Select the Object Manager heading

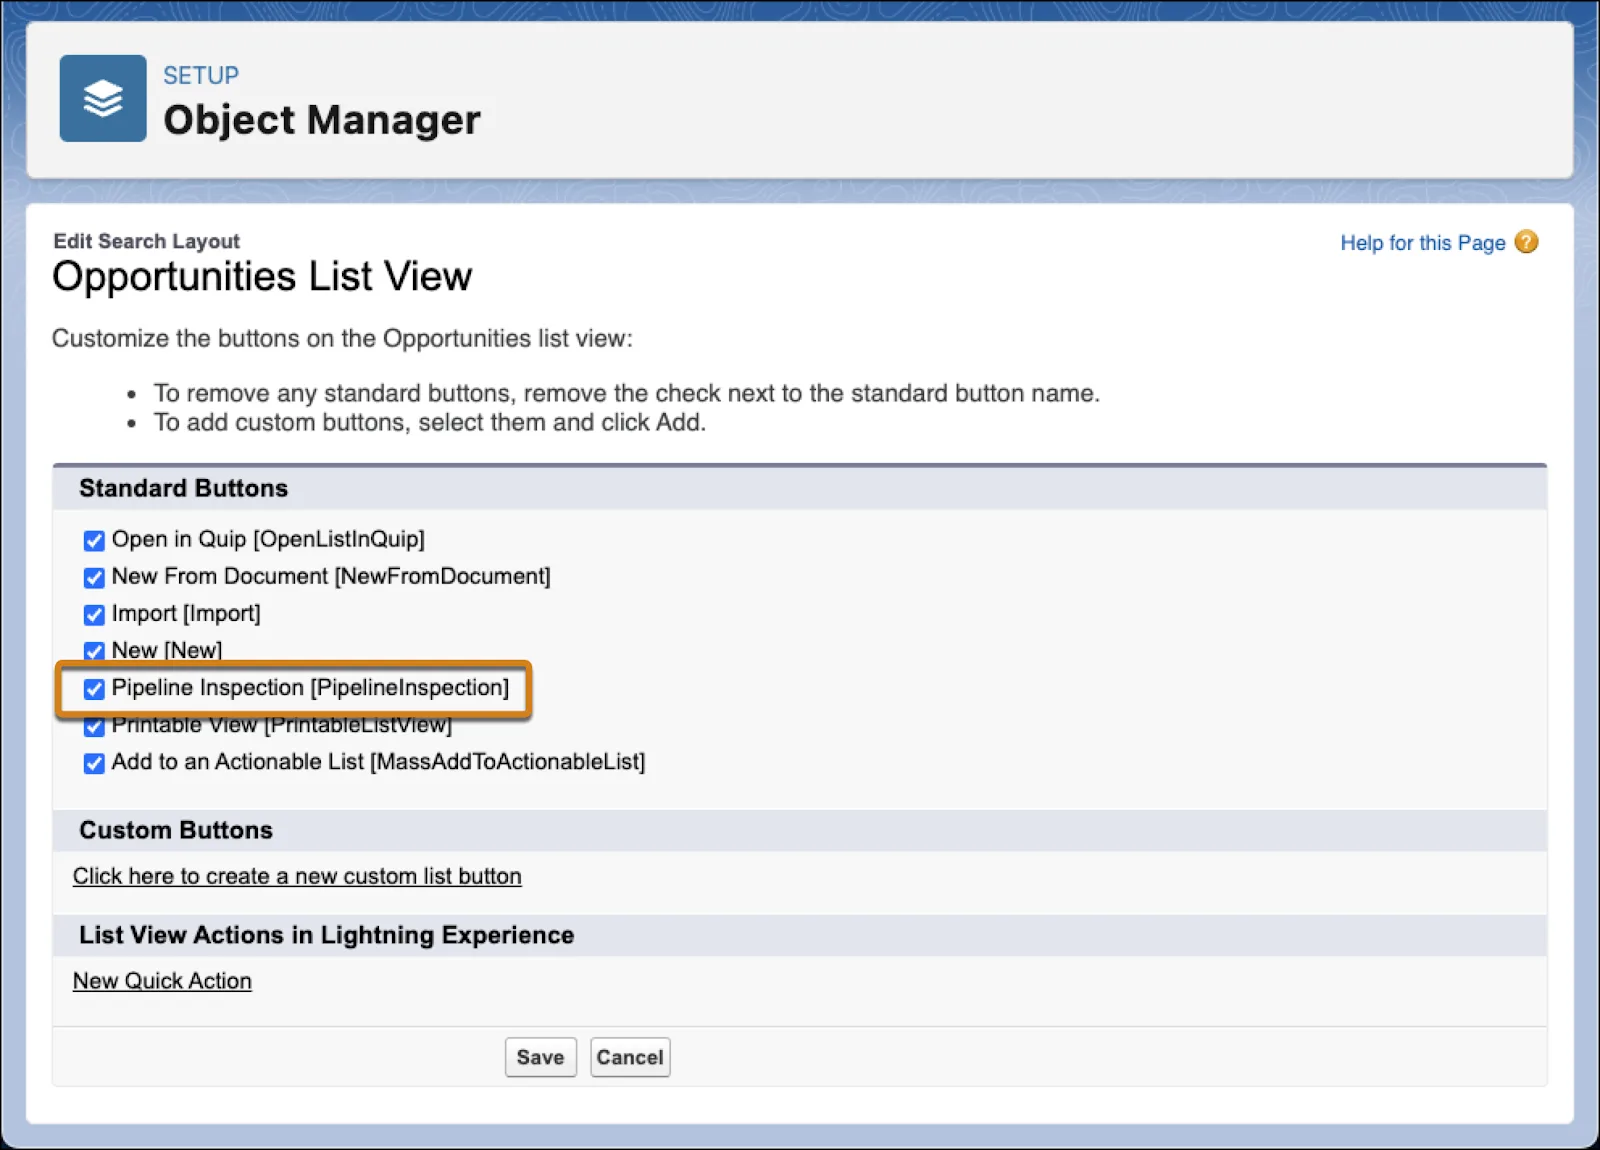pyautogui.click(x=322, y=120)
